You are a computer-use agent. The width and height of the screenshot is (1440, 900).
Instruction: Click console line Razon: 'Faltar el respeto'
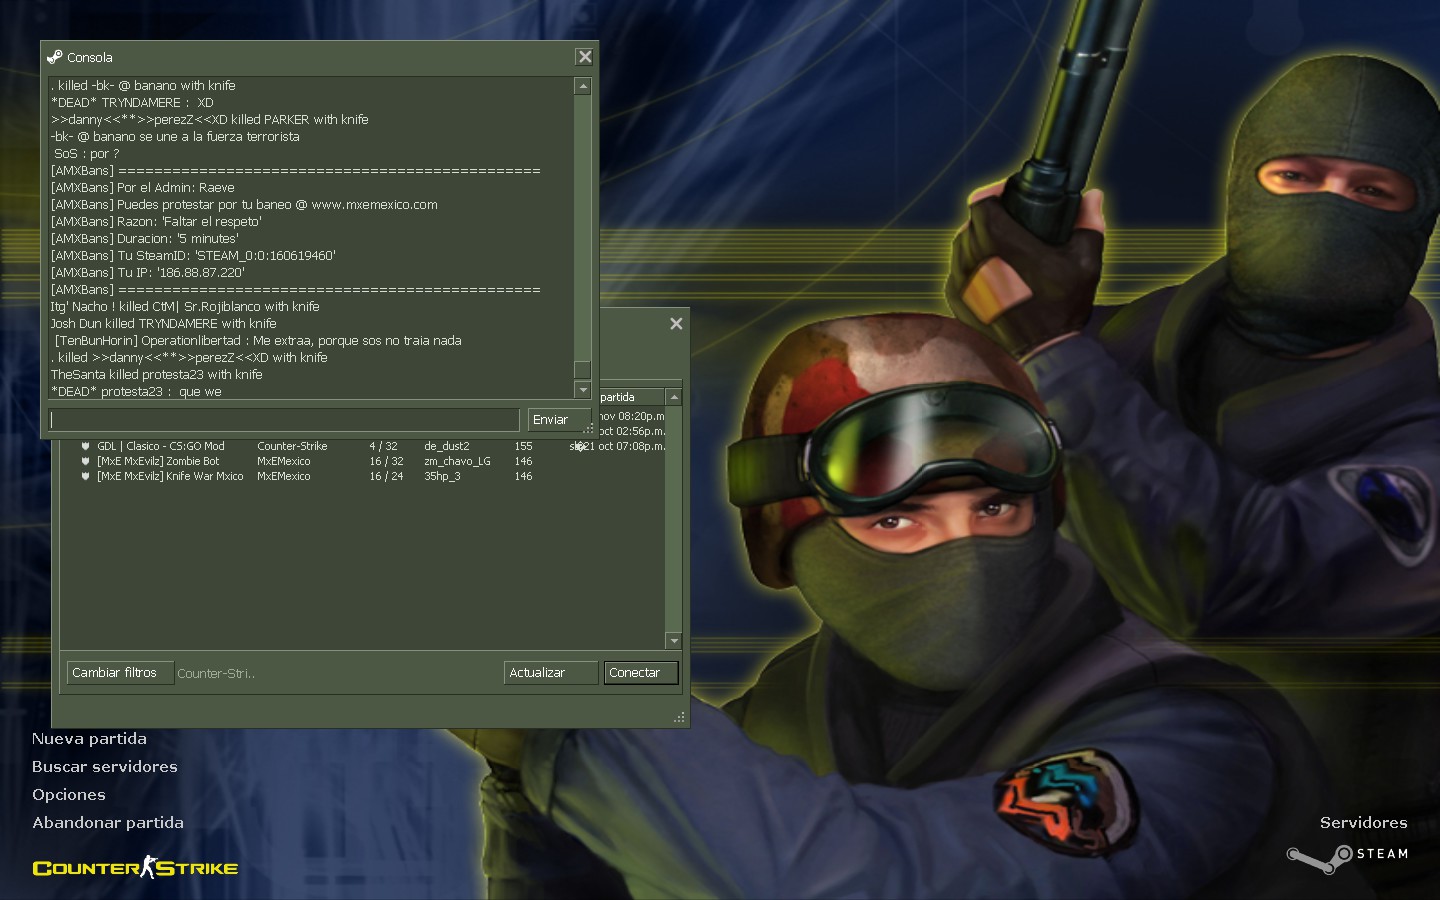click(x=156, y=221)
